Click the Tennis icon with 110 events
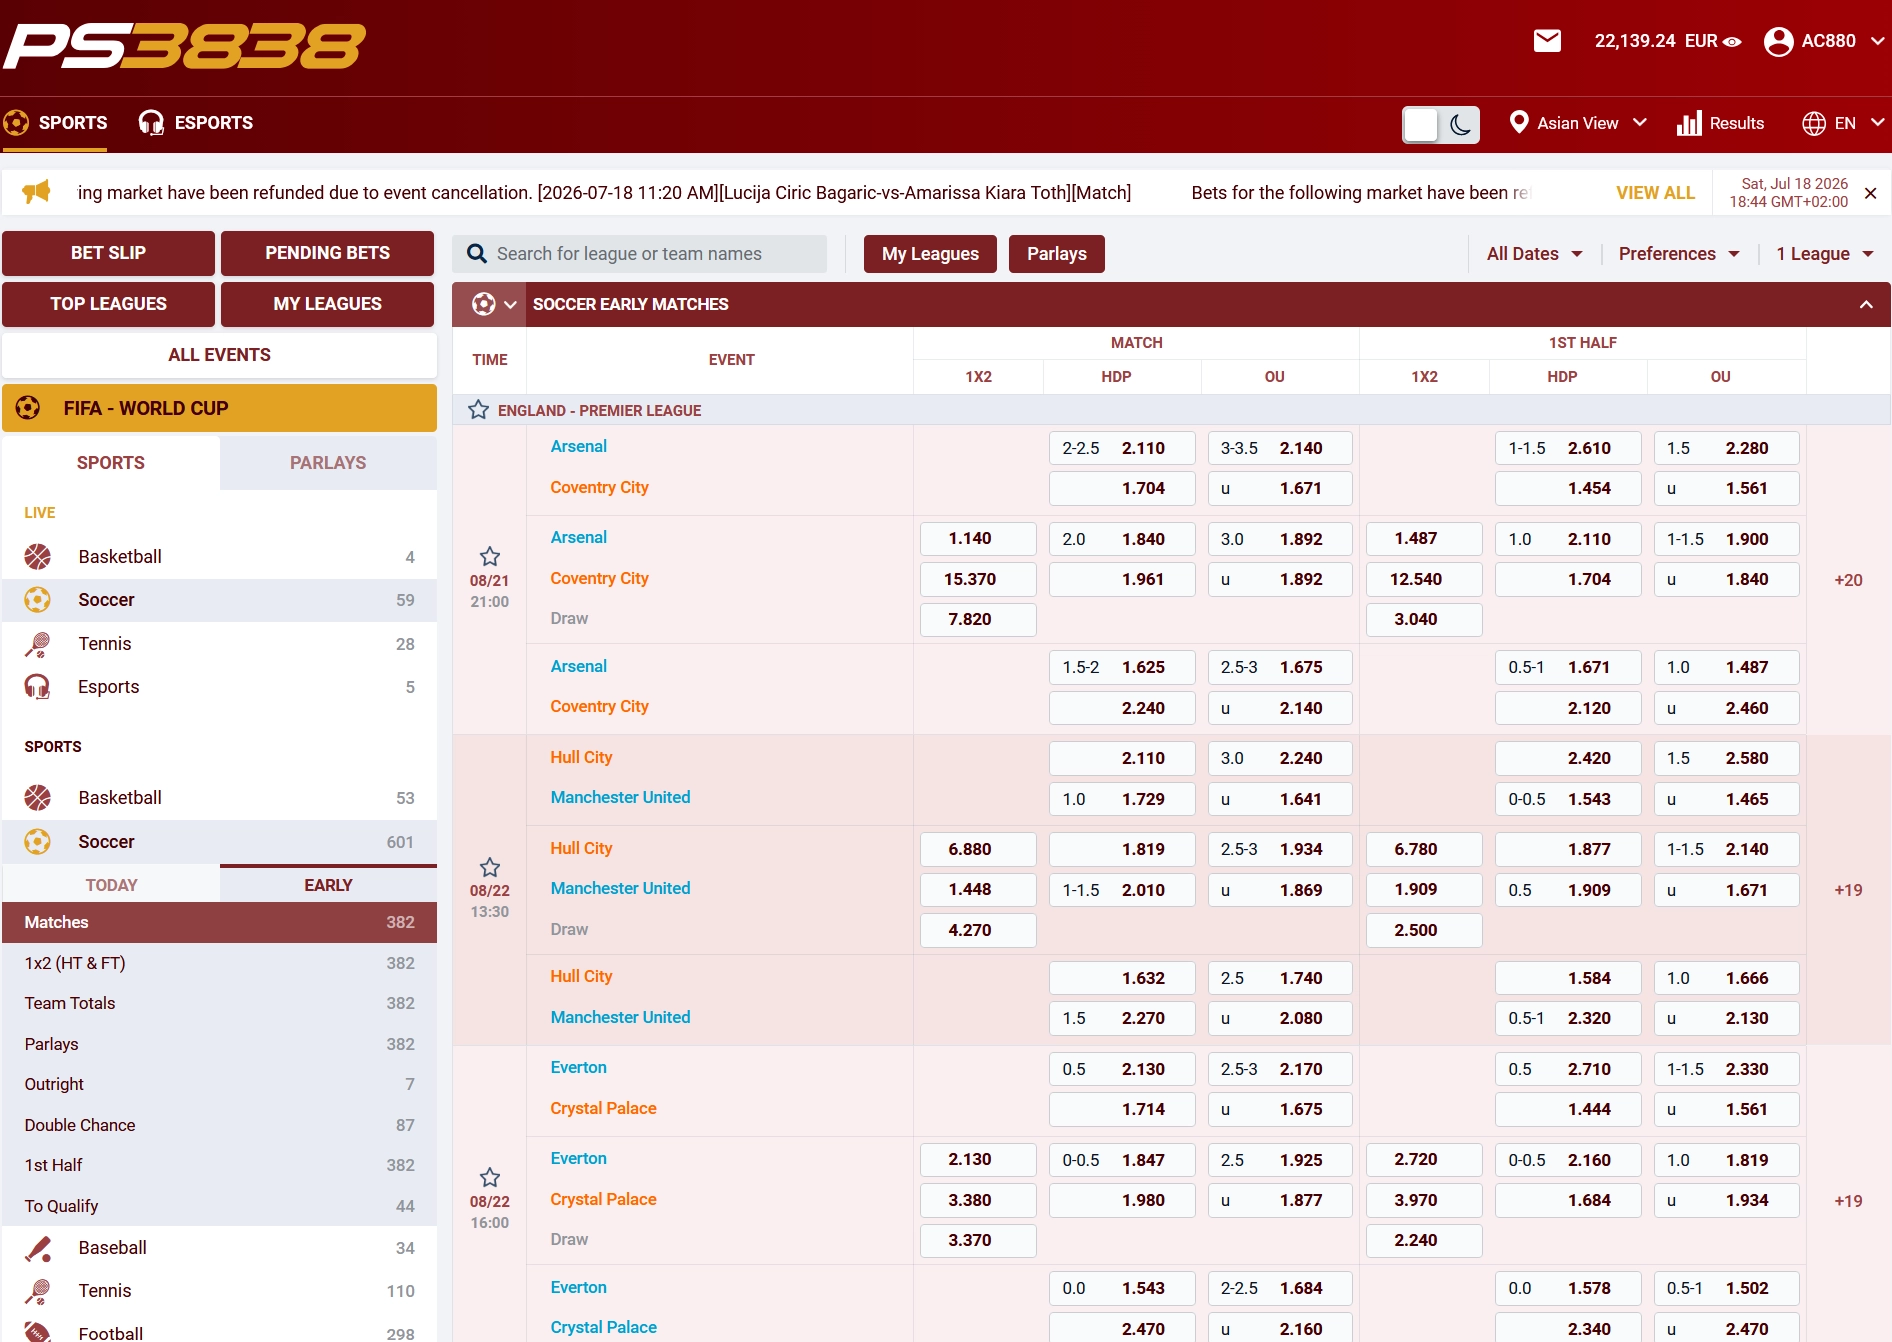1892x1342 pixels. coord(38,1291)
